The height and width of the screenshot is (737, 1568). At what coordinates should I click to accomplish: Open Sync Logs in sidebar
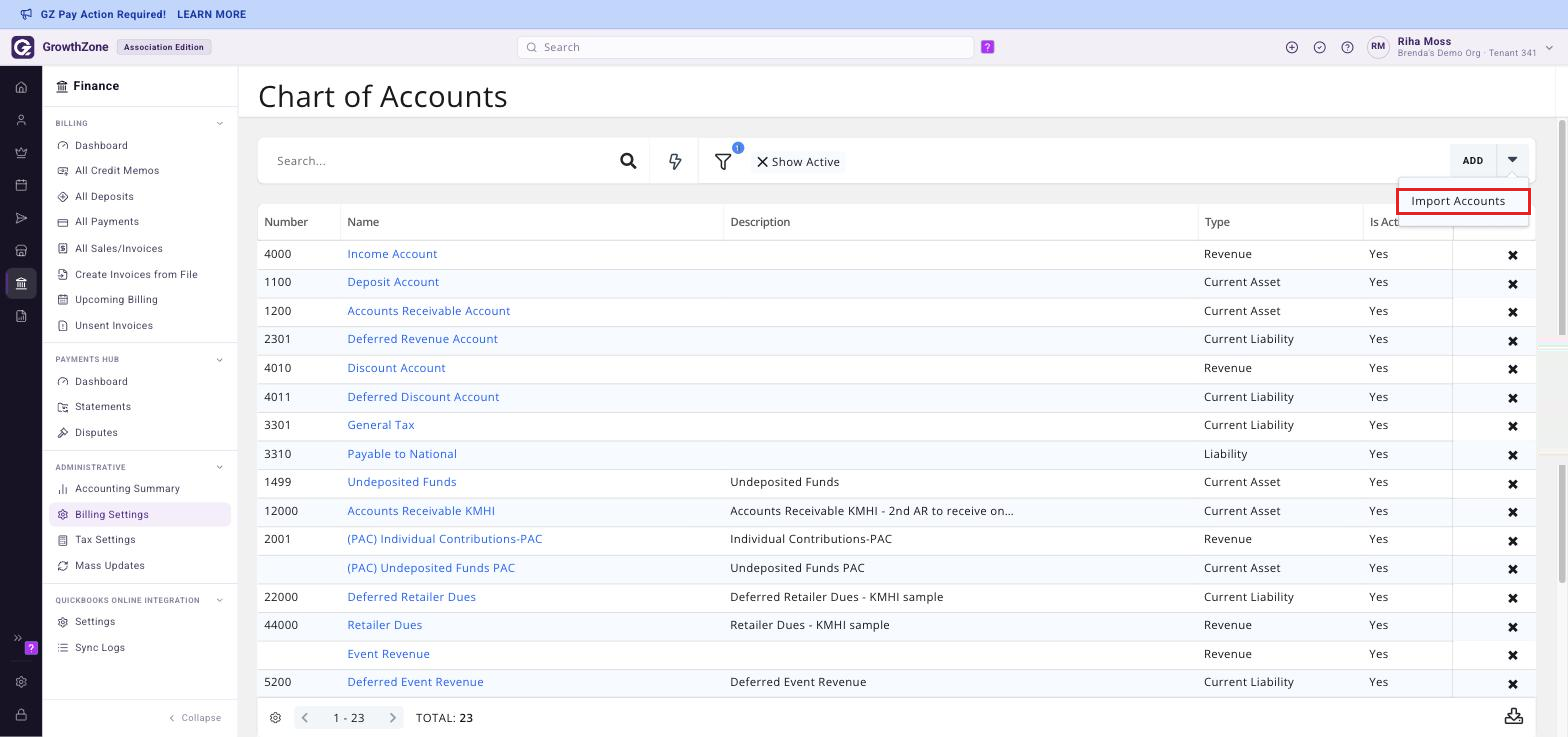100,648
